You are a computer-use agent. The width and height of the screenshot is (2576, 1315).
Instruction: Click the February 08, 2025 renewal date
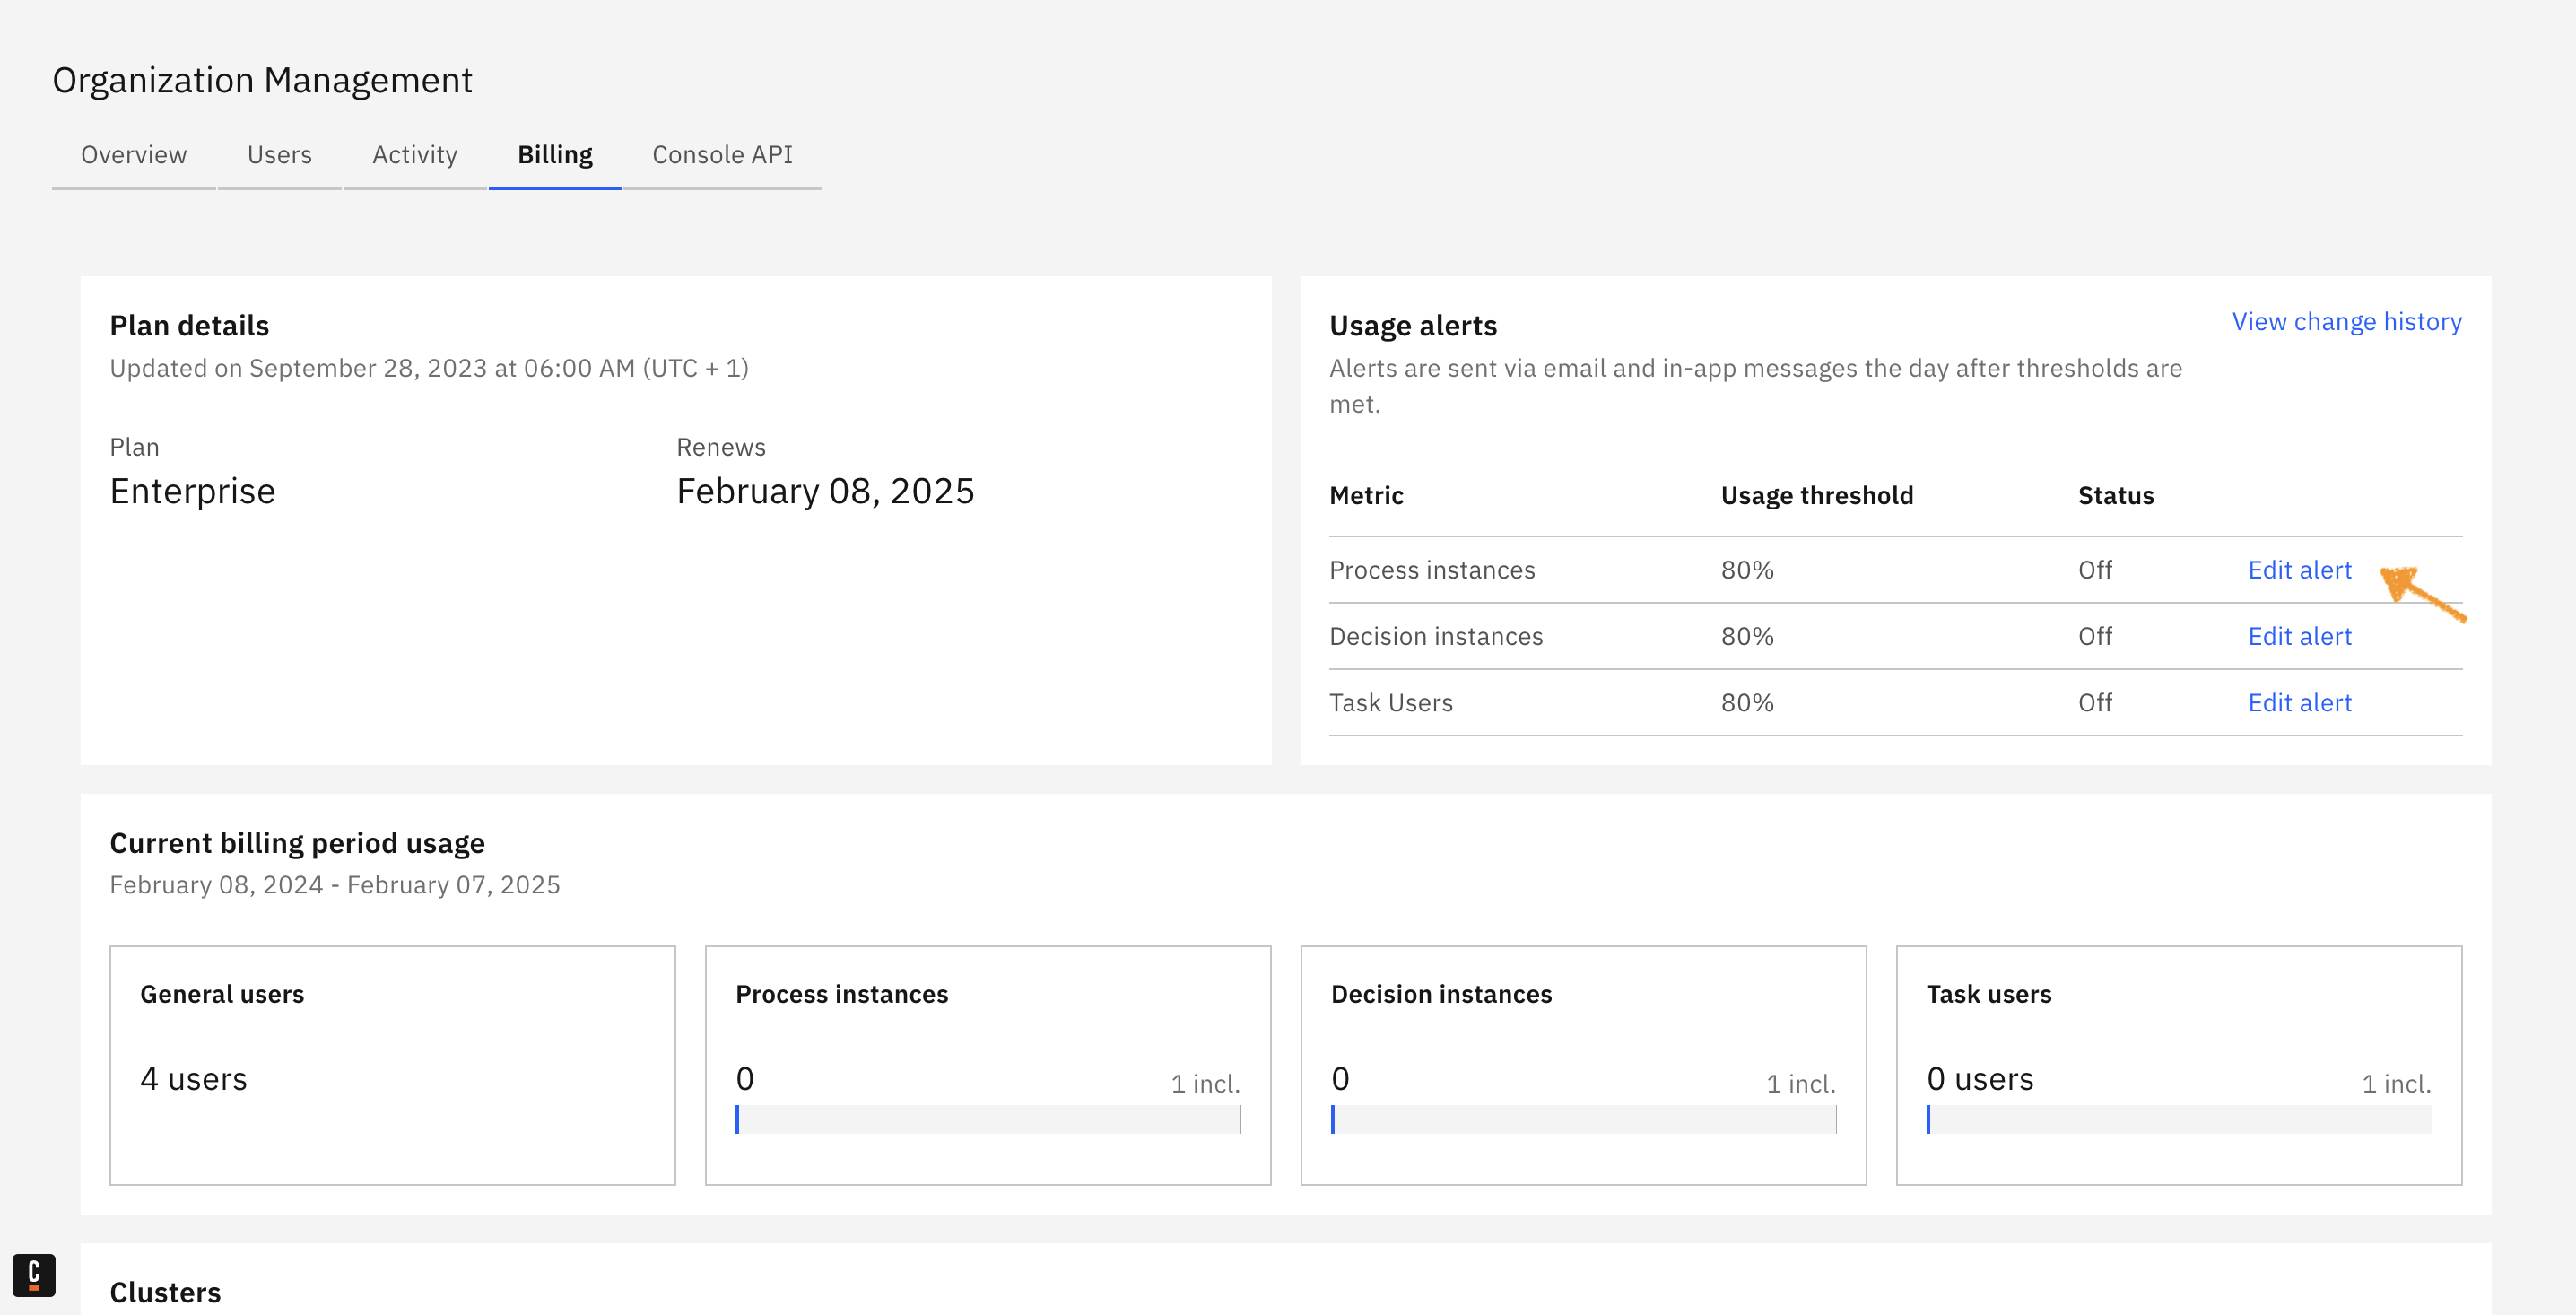(x=824, y=491)
